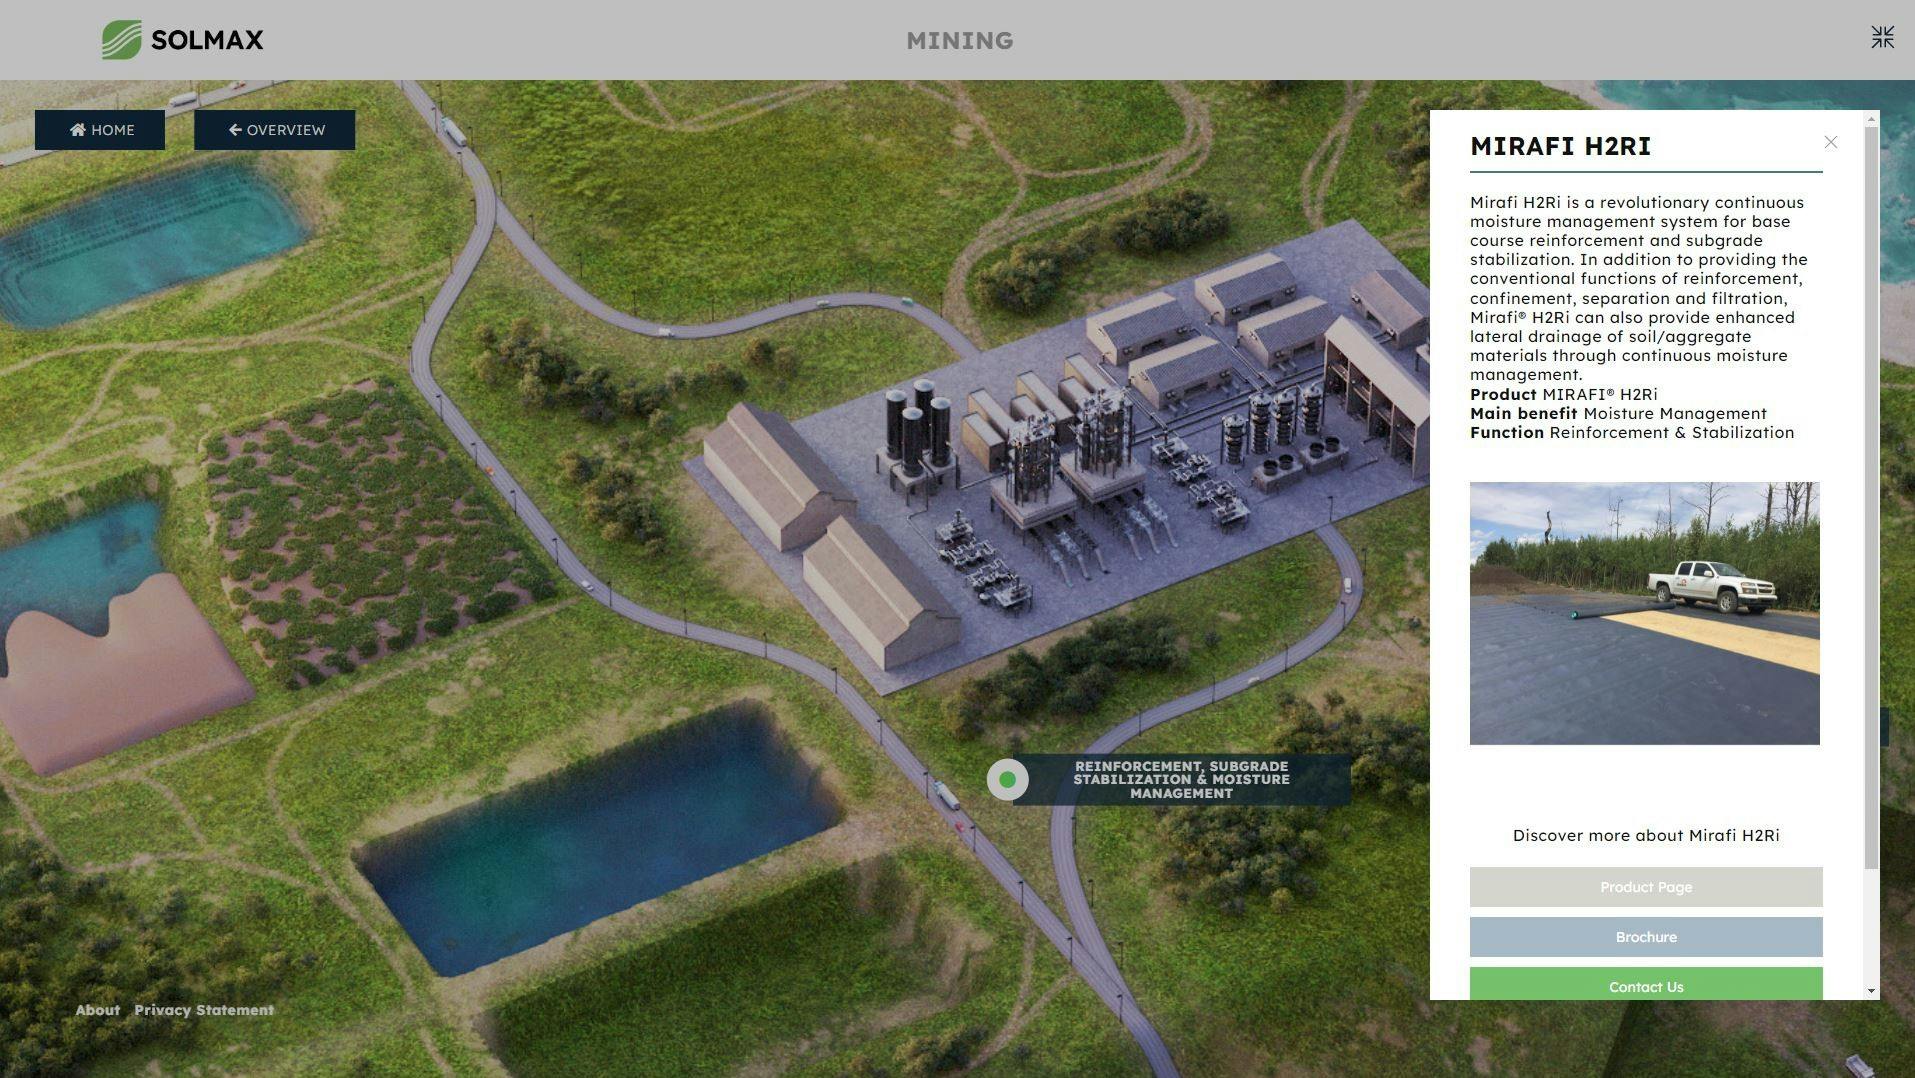
Task: Expand the Contact Us section at panel bottom
Action: (1645, 987)
